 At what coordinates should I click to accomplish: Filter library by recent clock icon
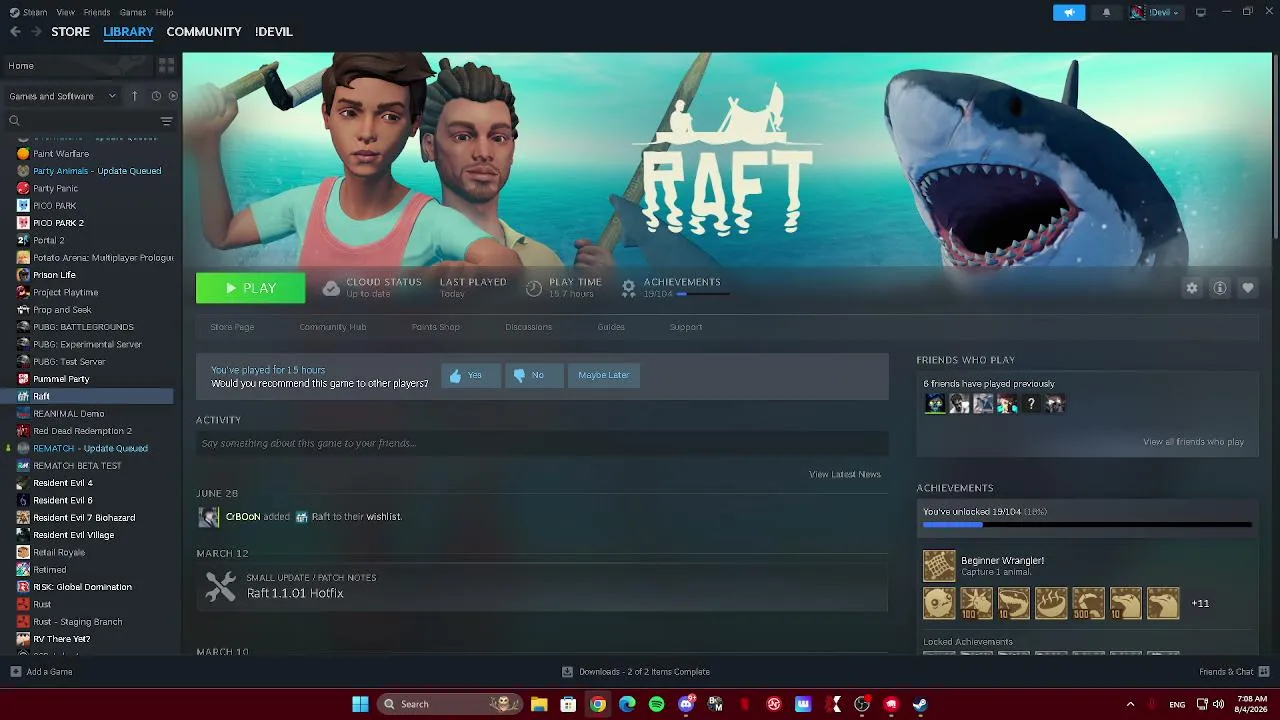[156, 96]
